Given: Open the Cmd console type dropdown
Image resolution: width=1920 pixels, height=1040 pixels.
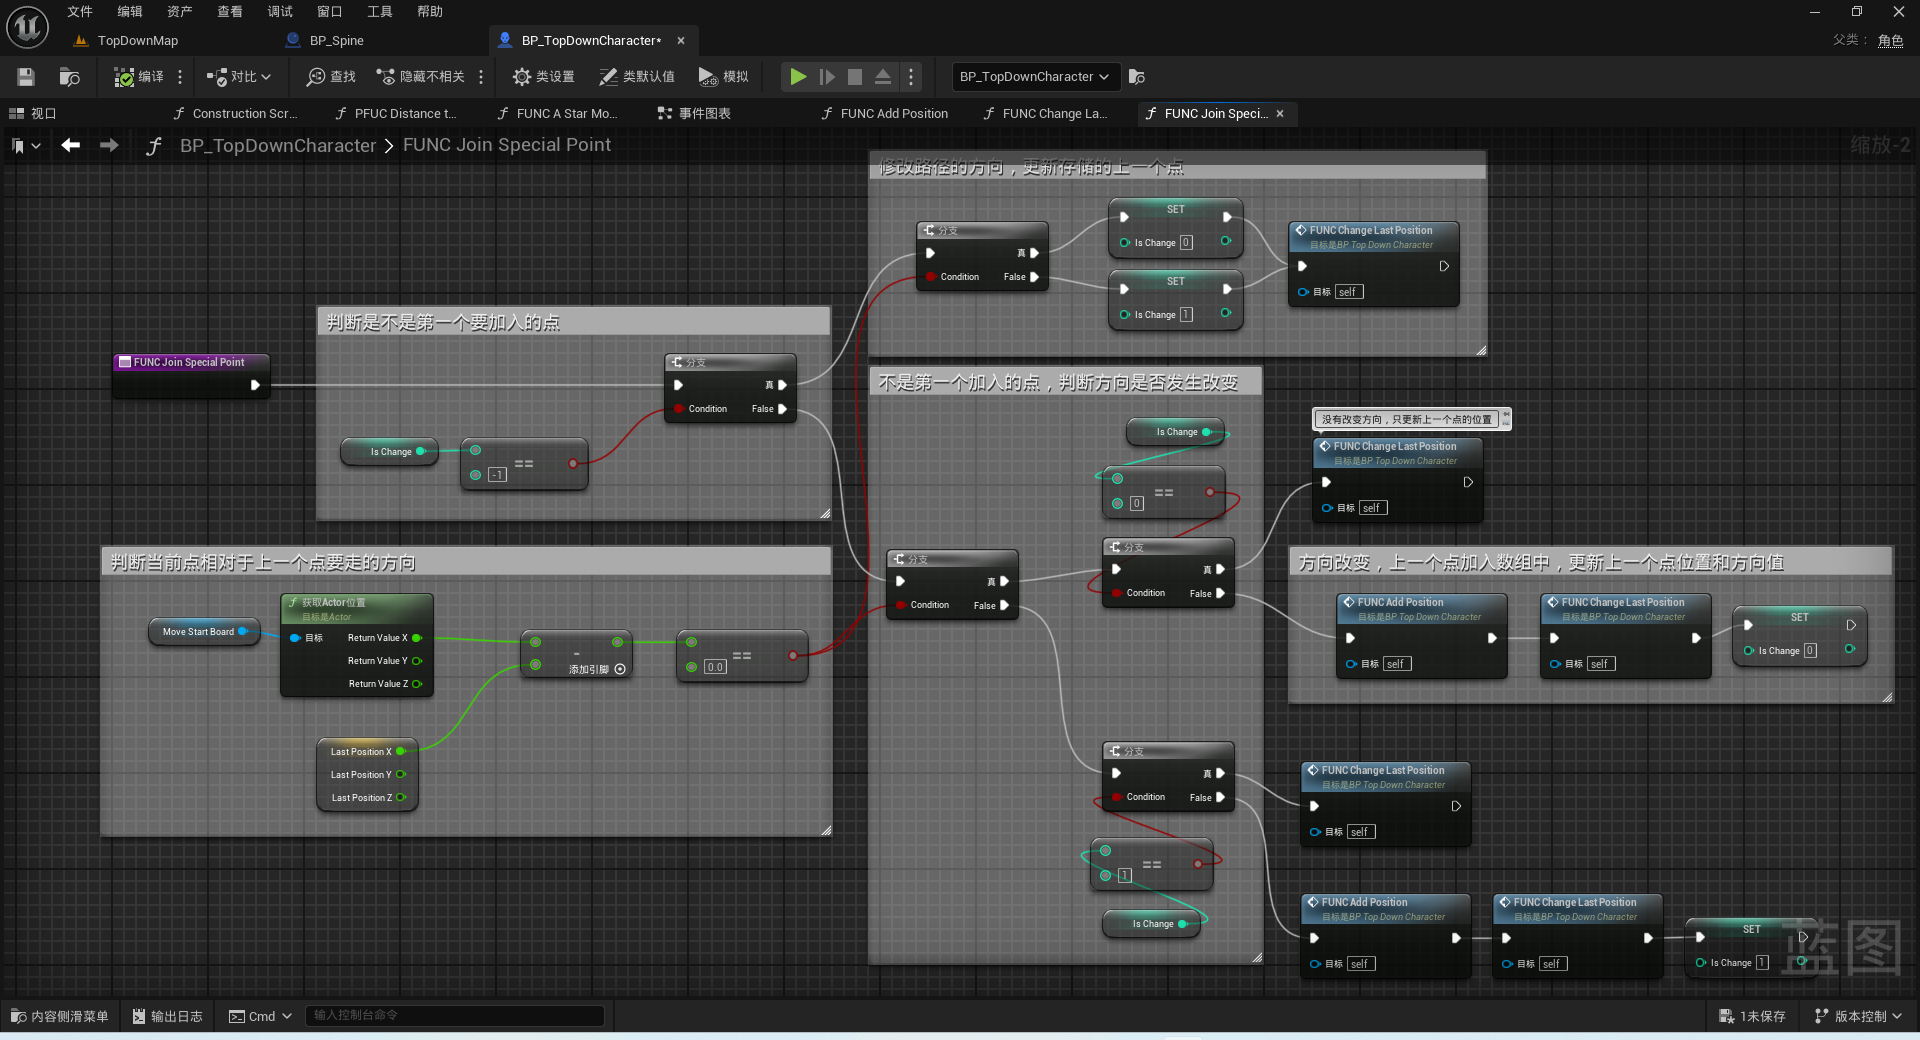Looking at the screenshot, I should pos(260,1016).
